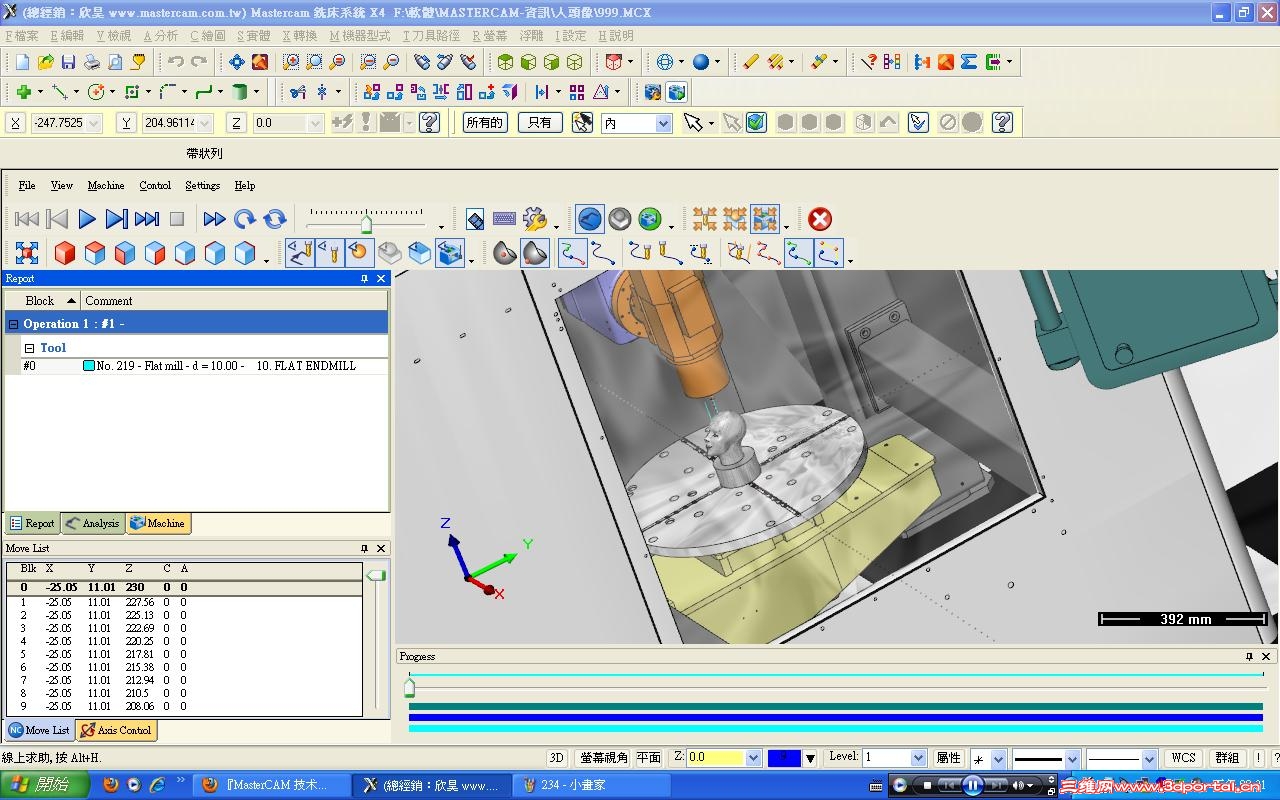This screenshot has width=1280, height=800.
Task: Click the green cylinder solid icon
Action: (239, 92)
